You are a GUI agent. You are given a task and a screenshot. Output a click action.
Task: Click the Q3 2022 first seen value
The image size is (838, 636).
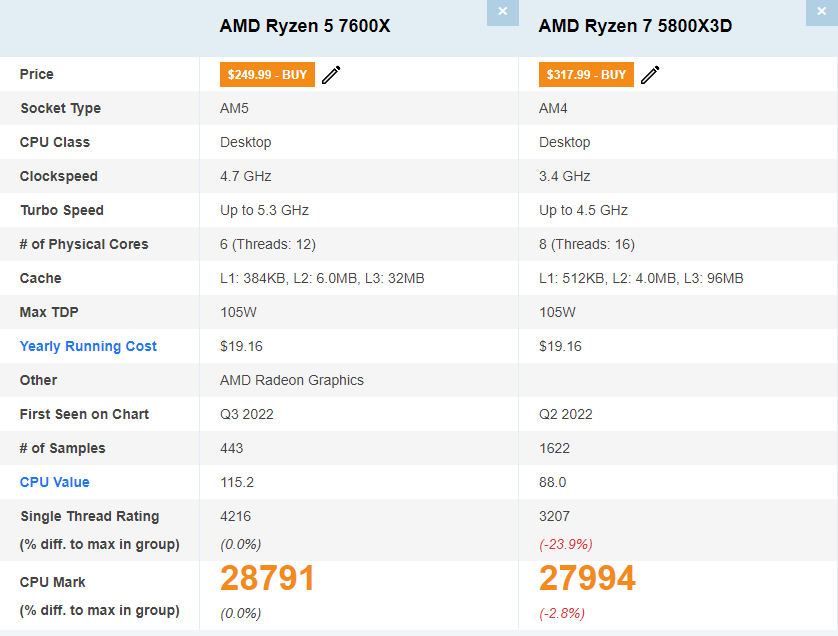(x=247, y=414)
